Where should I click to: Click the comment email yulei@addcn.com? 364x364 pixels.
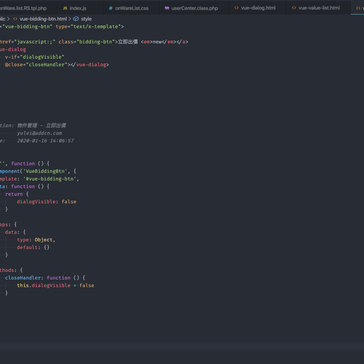(x=39, y=133)
